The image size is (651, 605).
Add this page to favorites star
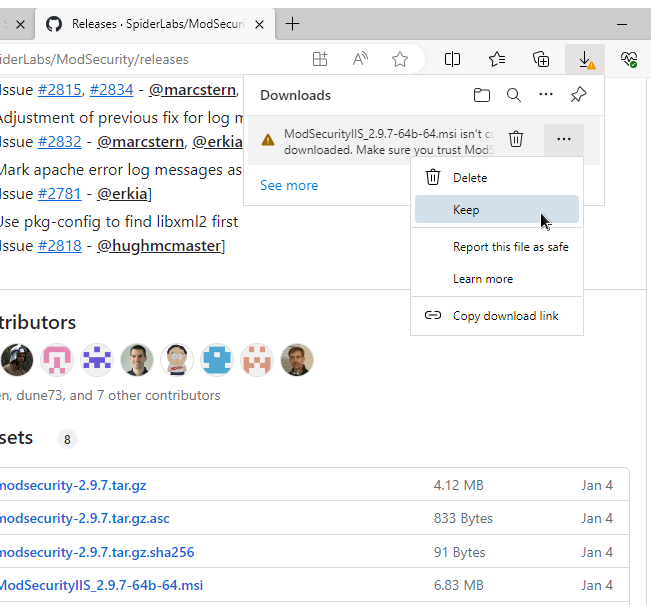pos(400,59)
